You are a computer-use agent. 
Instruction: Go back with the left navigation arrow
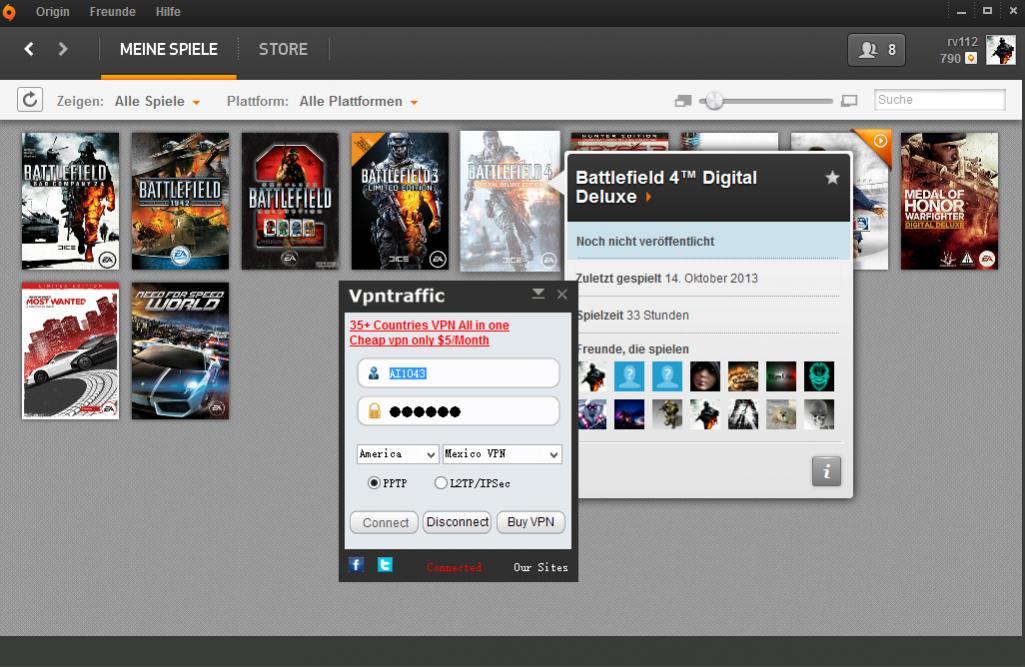pos(29,49)
